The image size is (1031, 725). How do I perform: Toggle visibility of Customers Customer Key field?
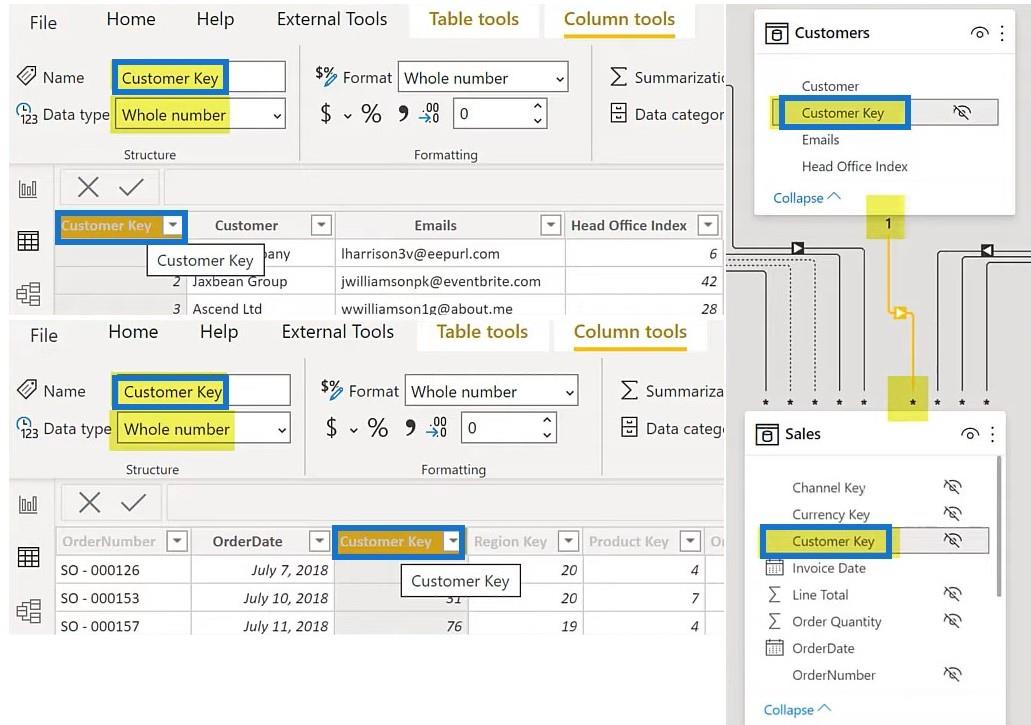coord(961,112)
